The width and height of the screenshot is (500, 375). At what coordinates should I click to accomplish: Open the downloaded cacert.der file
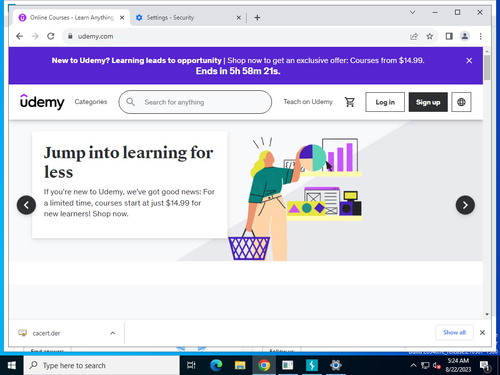coord(46,333)
